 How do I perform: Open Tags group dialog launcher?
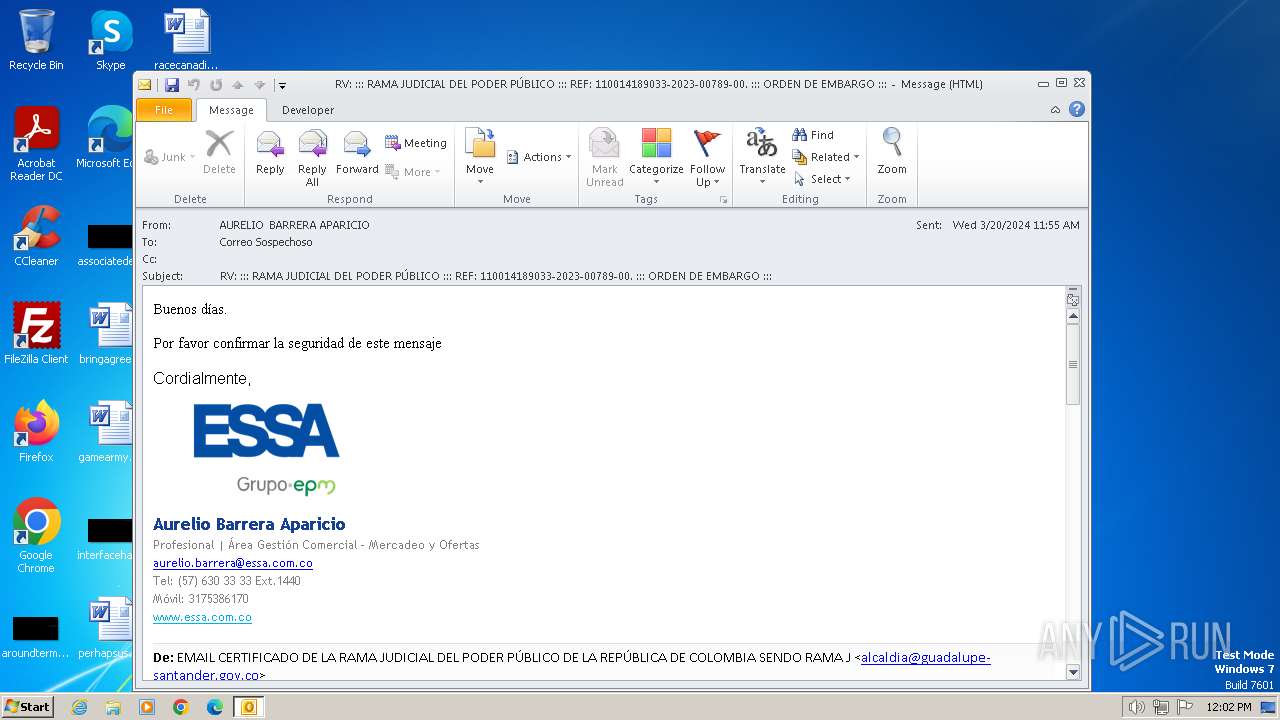click(x=723, y=200)
